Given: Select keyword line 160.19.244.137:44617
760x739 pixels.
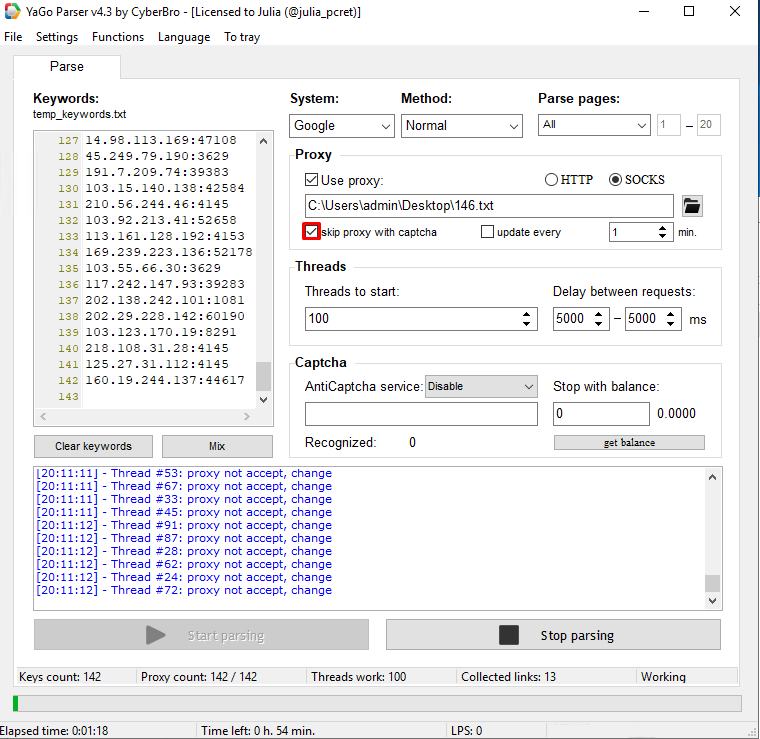Looking at the screenshot, I should [165, 380].
